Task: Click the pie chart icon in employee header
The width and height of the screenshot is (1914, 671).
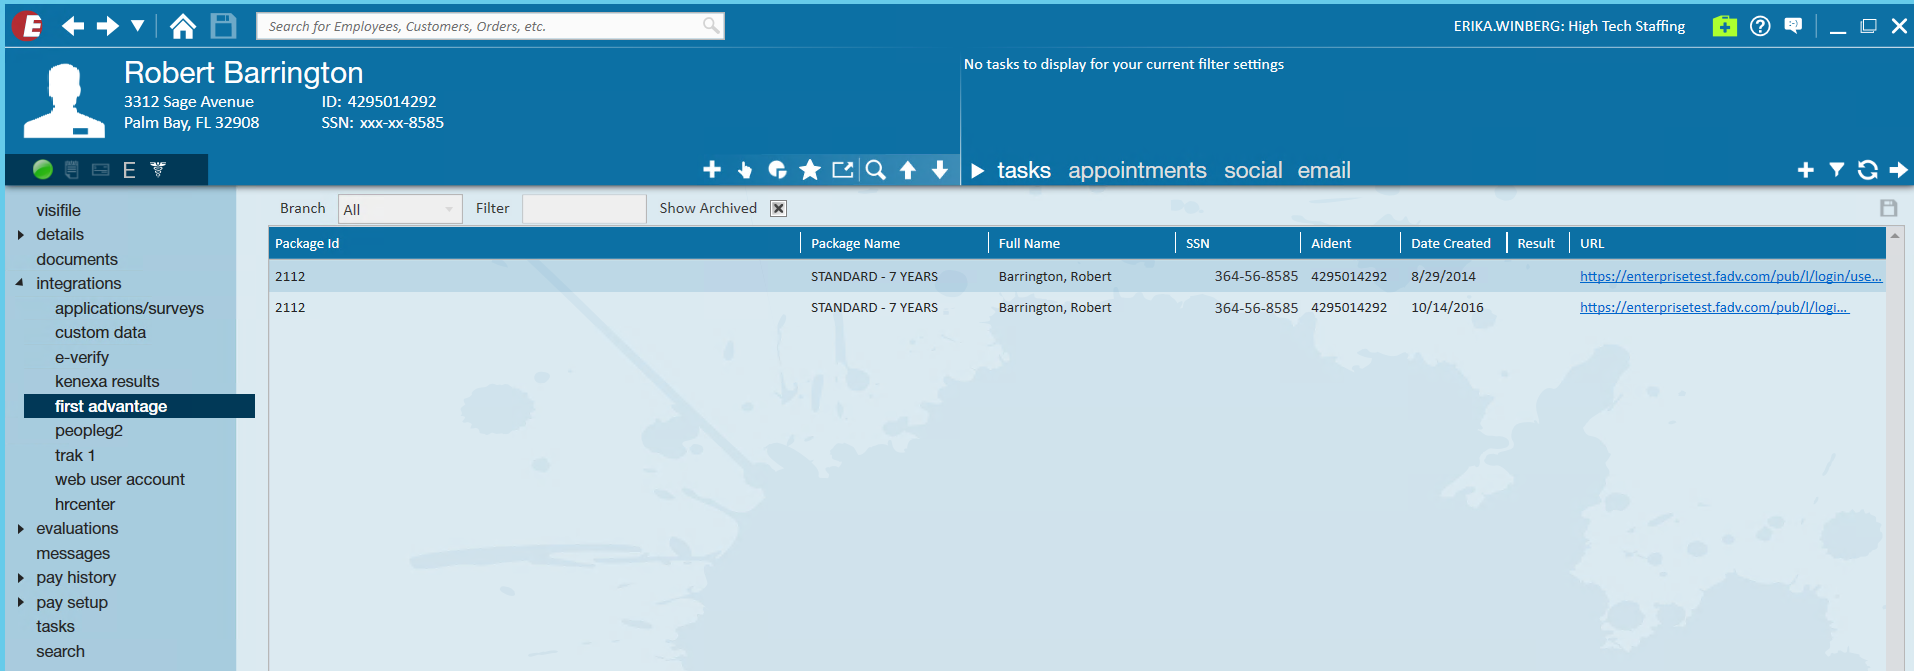Action: [777, 170]
